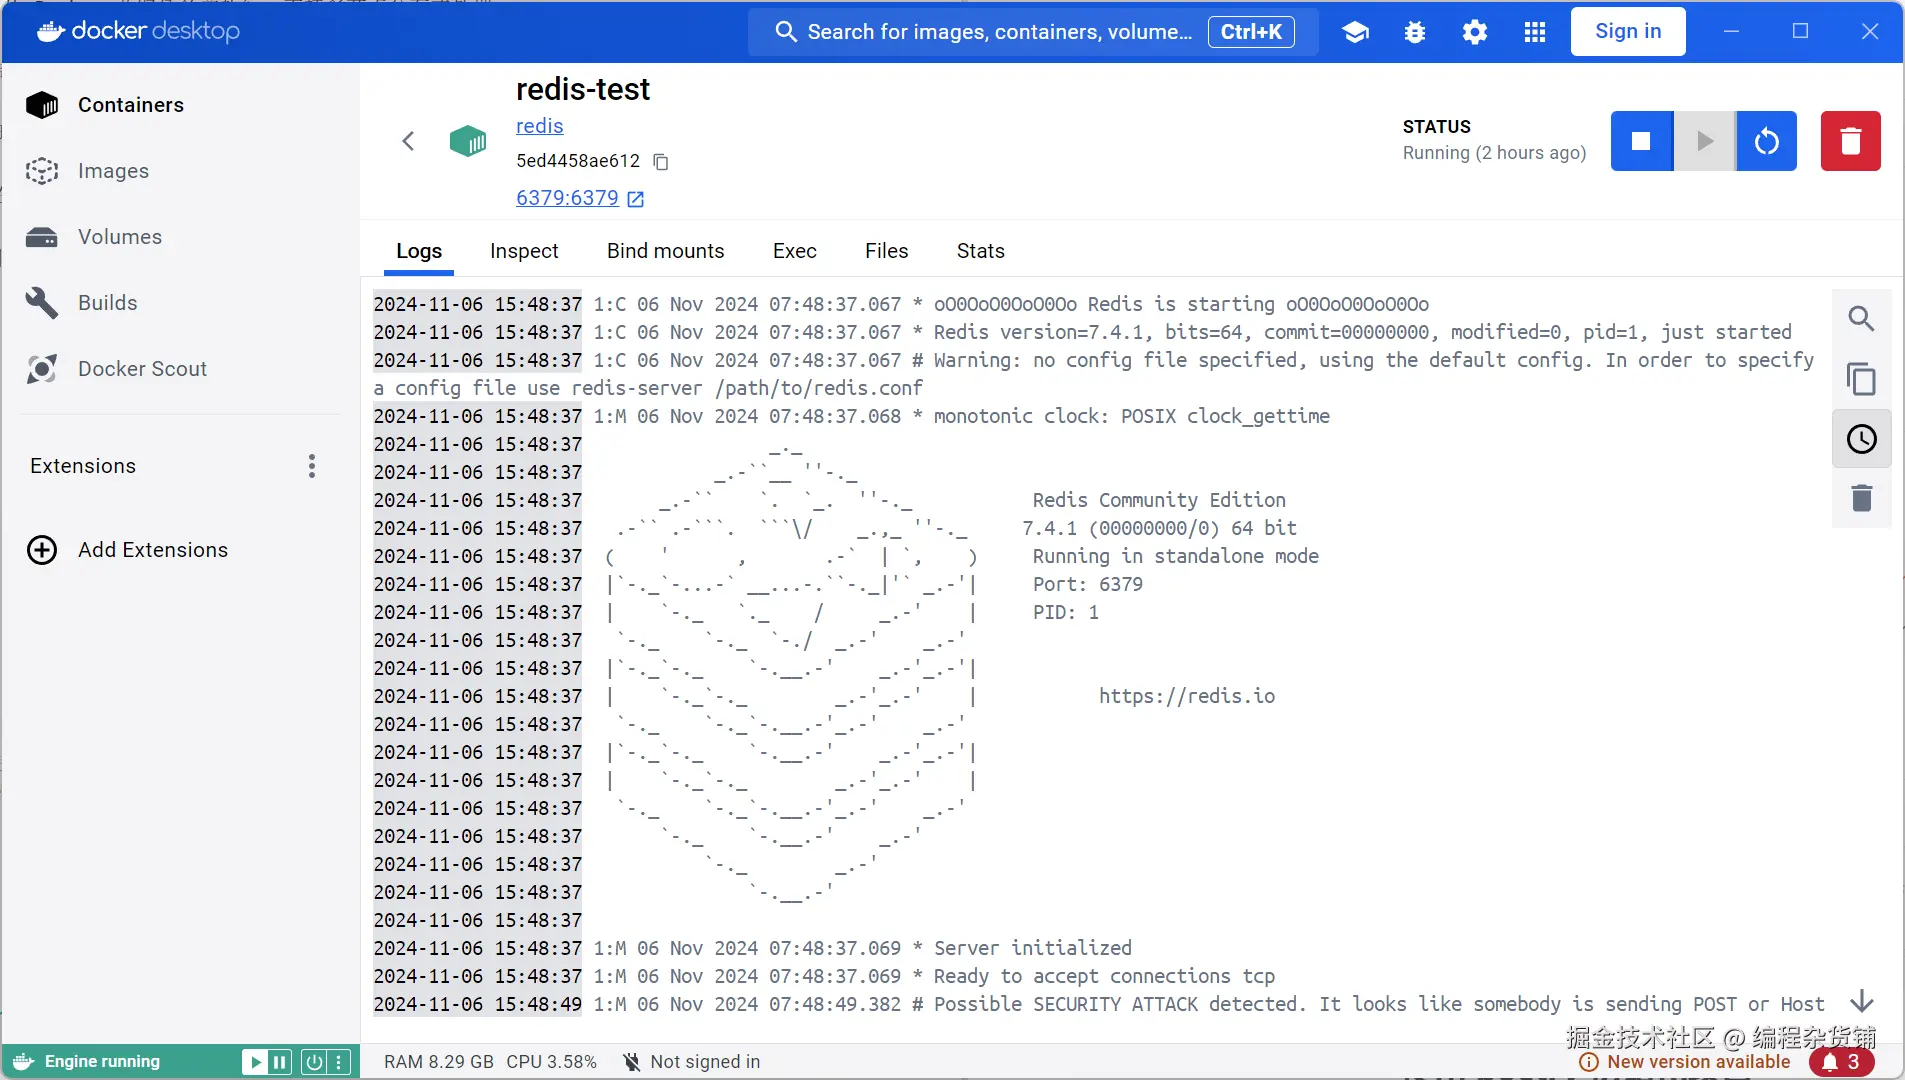Copy container ID 5ed4458ae612
Viewport: 1905px width, 1080px height.
(x=661, y=162)
